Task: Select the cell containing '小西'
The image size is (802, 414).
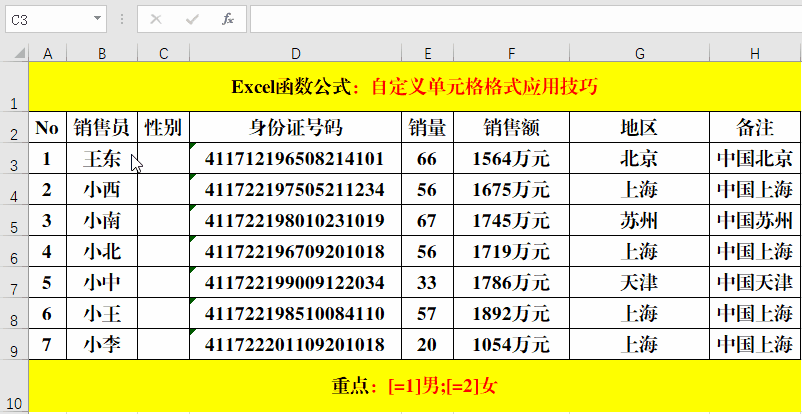Action: [x=102, y=189]
